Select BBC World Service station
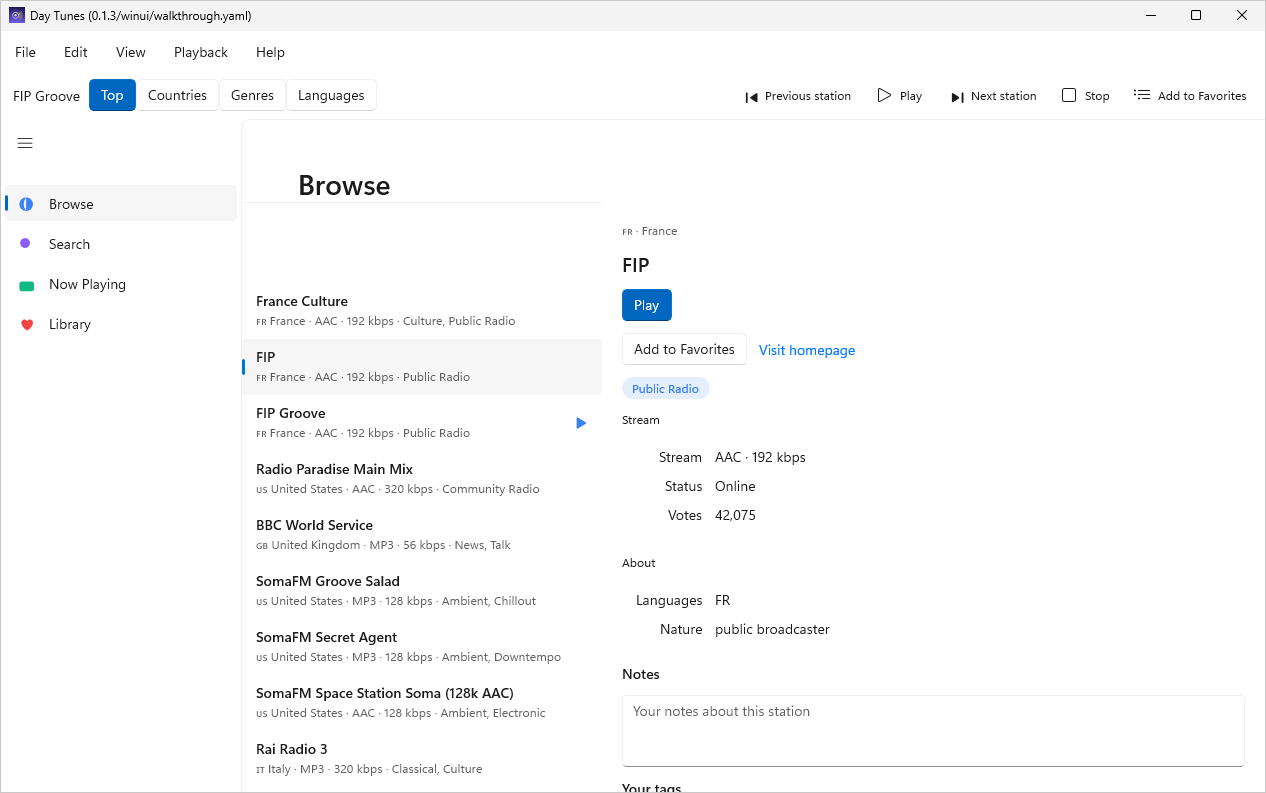 pos(422,535)
